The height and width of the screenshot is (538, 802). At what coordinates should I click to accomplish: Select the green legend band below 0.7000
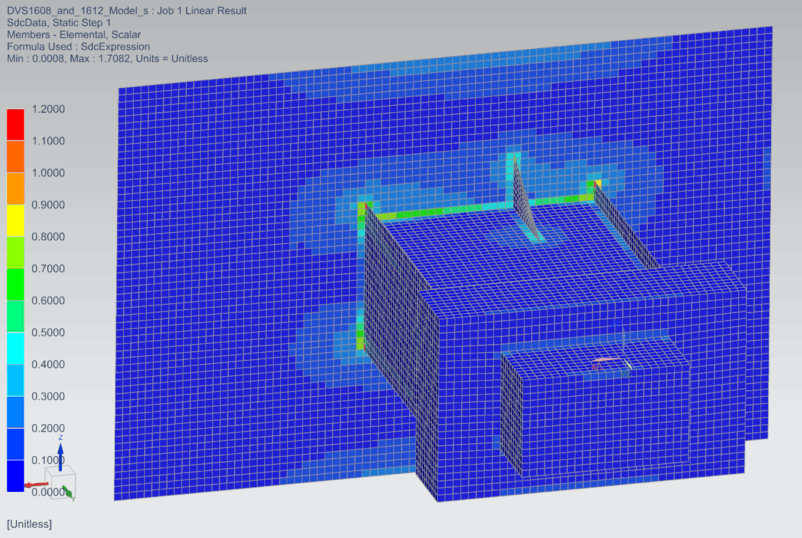[15, 284]
